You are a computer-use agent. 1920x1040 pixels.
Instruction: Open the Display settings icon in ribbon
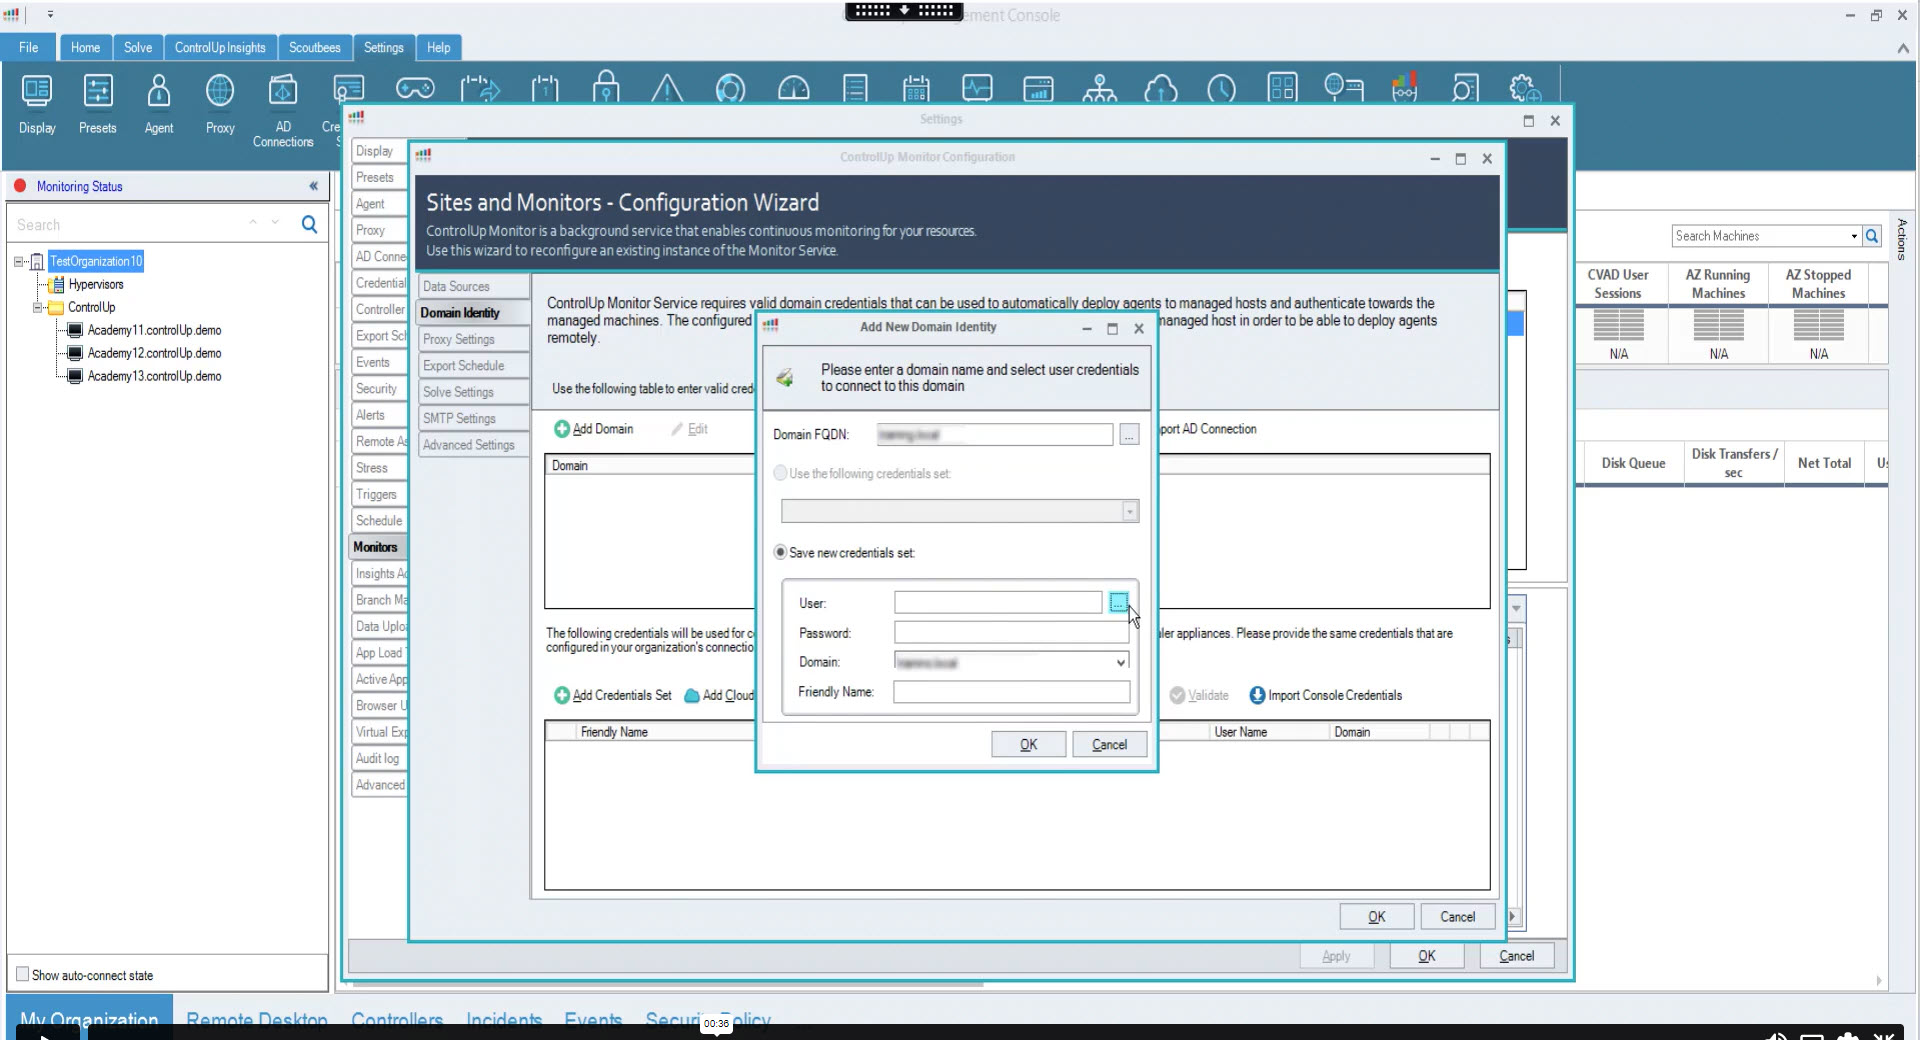37,103
